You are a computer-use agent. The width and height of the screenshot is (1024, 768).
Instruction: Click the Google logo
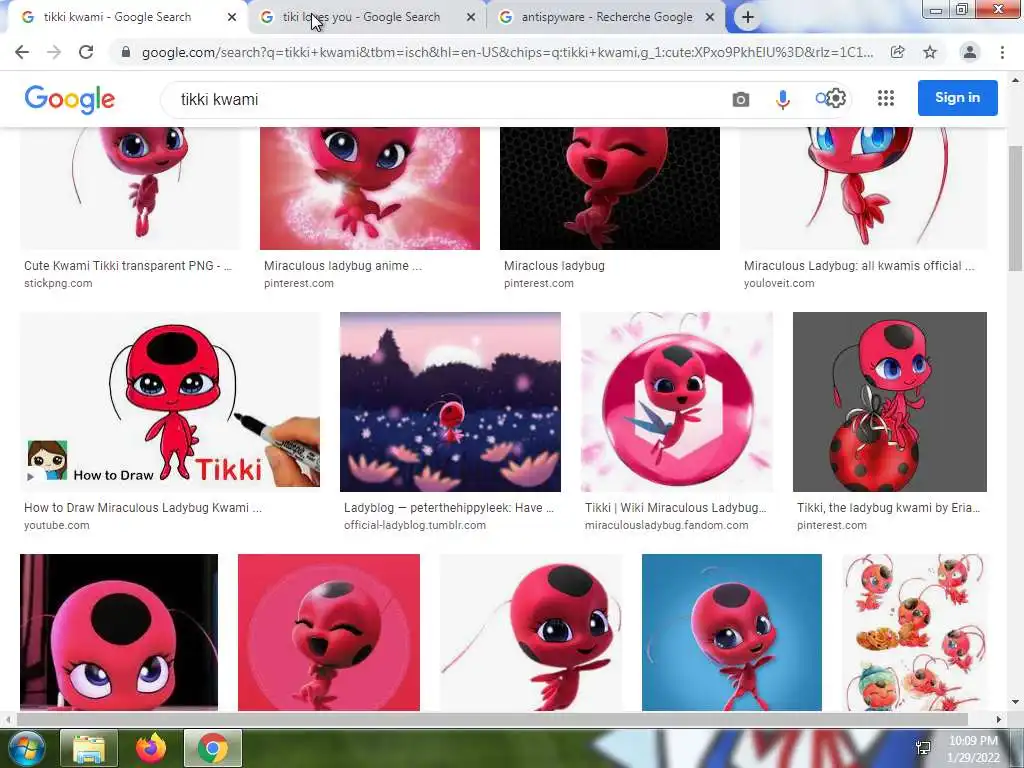(69, 99)
